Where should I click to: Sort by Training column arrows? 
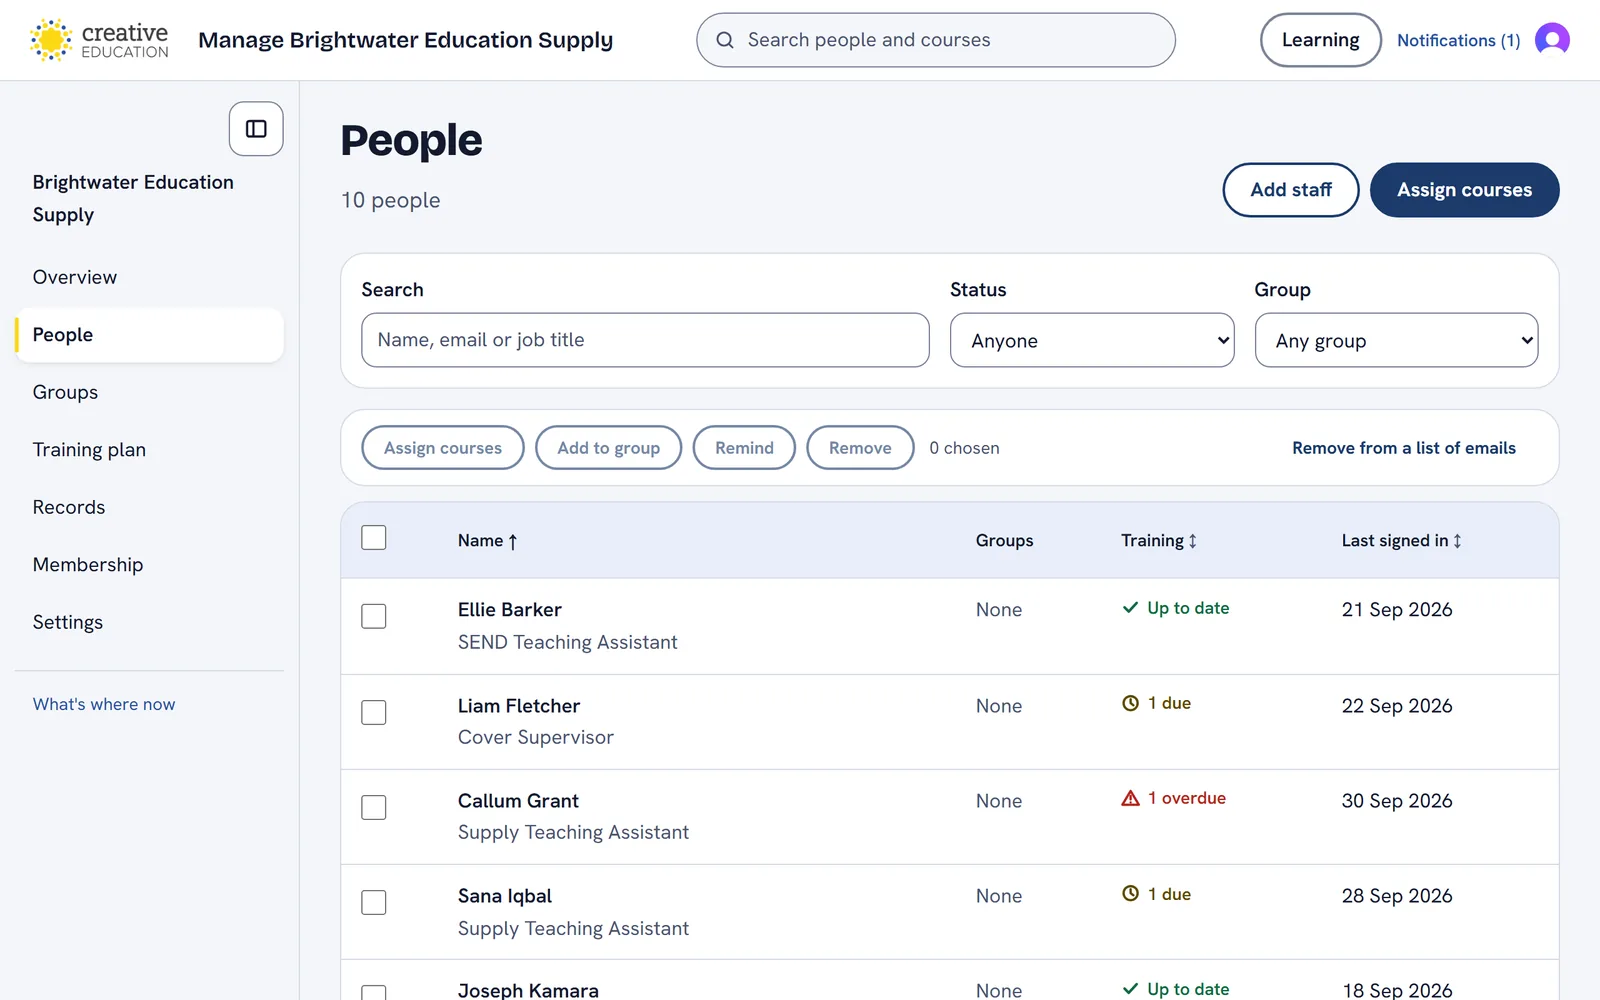click(x=1192, y=541)
